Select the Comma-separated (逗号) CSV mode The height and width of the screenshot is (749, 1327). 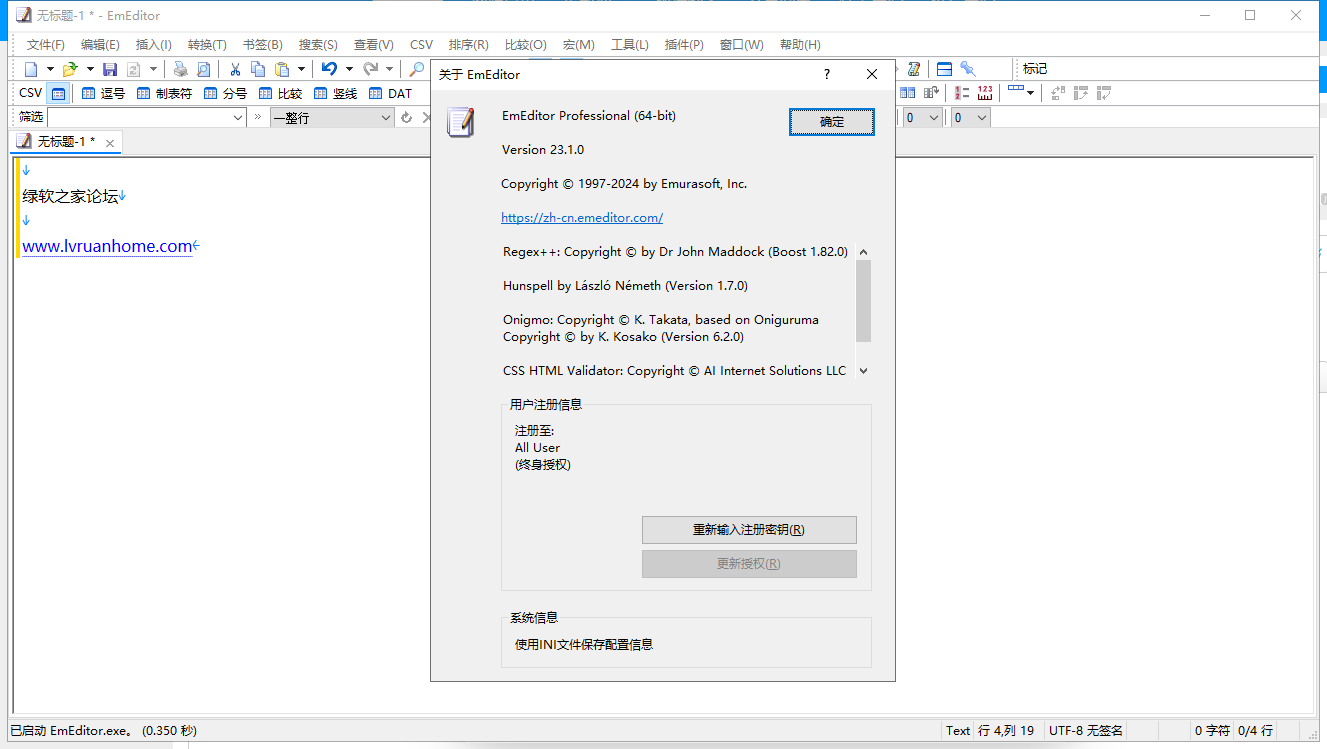[x=103, y=93]
